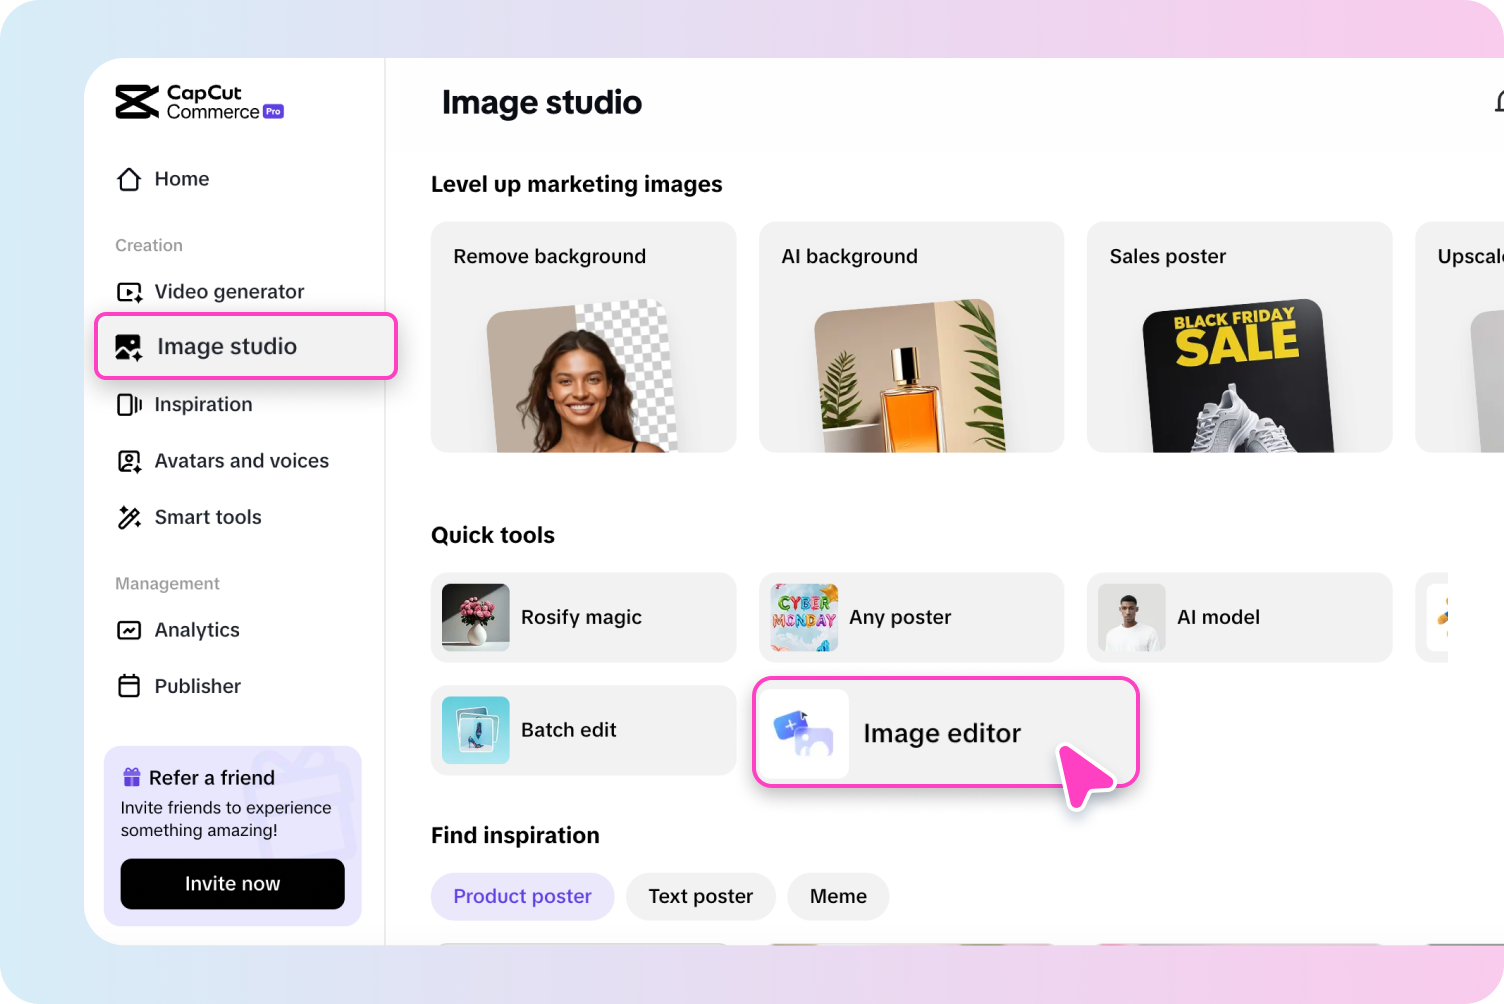Select the Video generator icon
This screenshot has width=1504, height=1004.
(x=128, y=291)
